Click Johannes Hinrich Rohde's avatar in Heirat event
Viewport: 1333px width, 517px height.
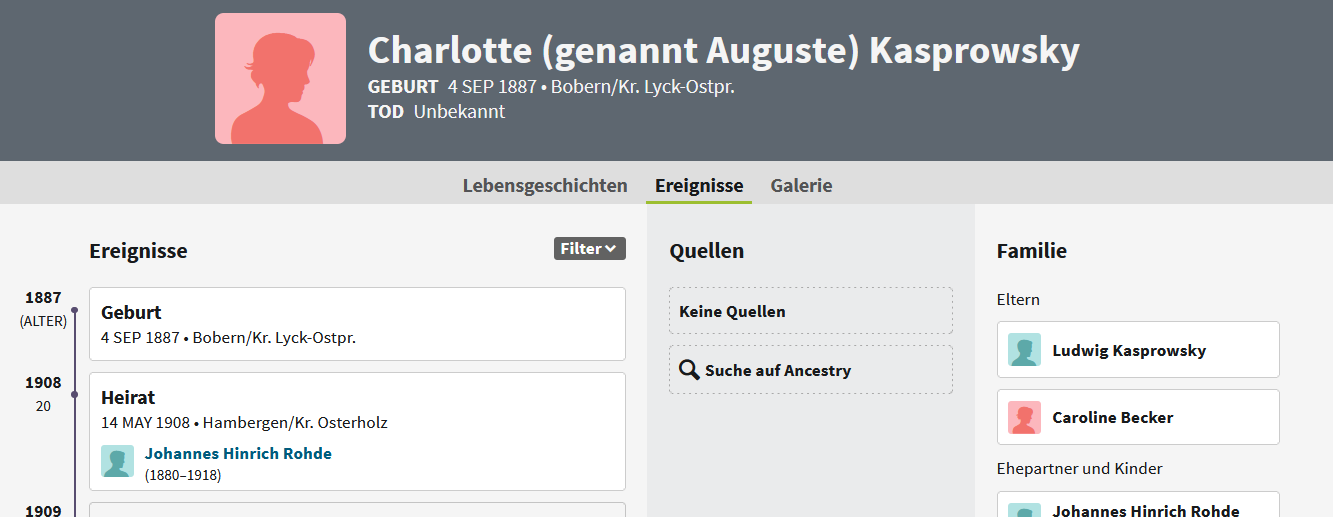(x=117, y=461)
